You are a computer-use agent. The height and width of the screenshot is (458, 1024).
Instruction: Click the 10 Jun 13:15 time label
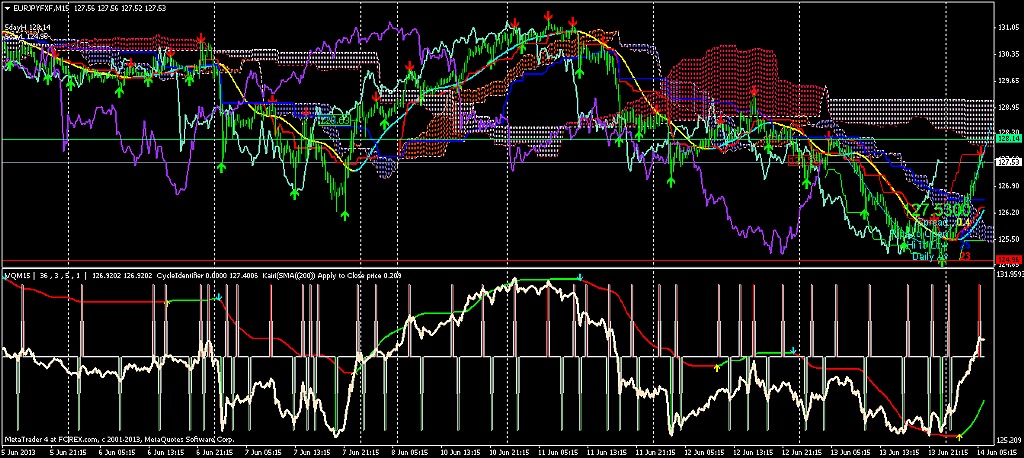(459, 451)
